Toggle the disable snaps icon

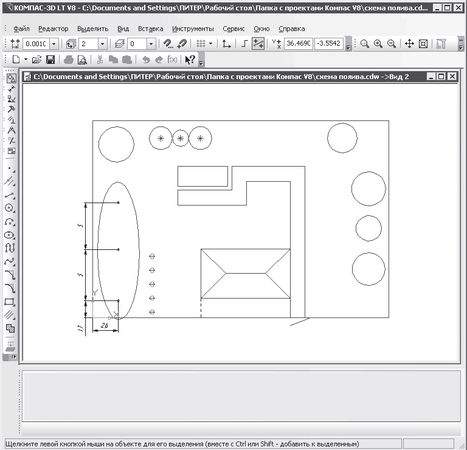(x=182, y=44)
